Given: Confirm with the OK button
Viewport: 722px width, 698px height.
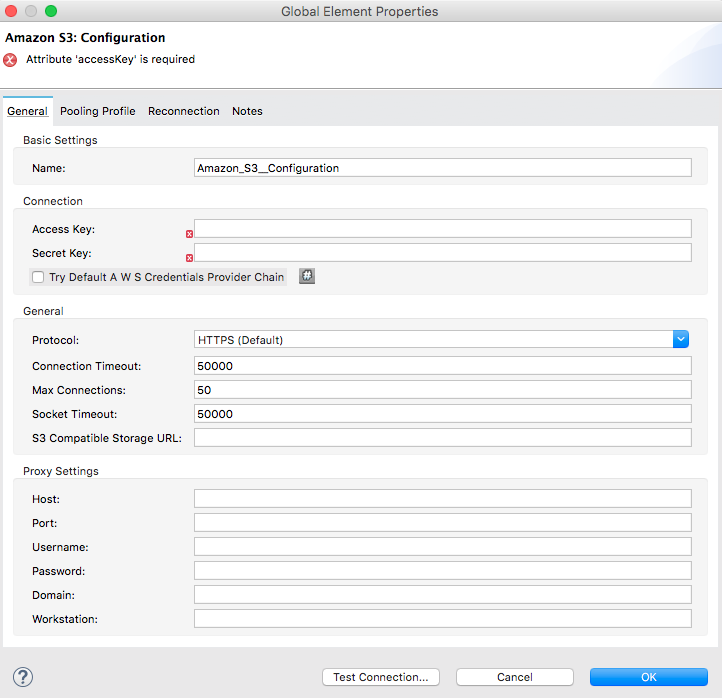Looking at the screenshot, I should point(648,677).
